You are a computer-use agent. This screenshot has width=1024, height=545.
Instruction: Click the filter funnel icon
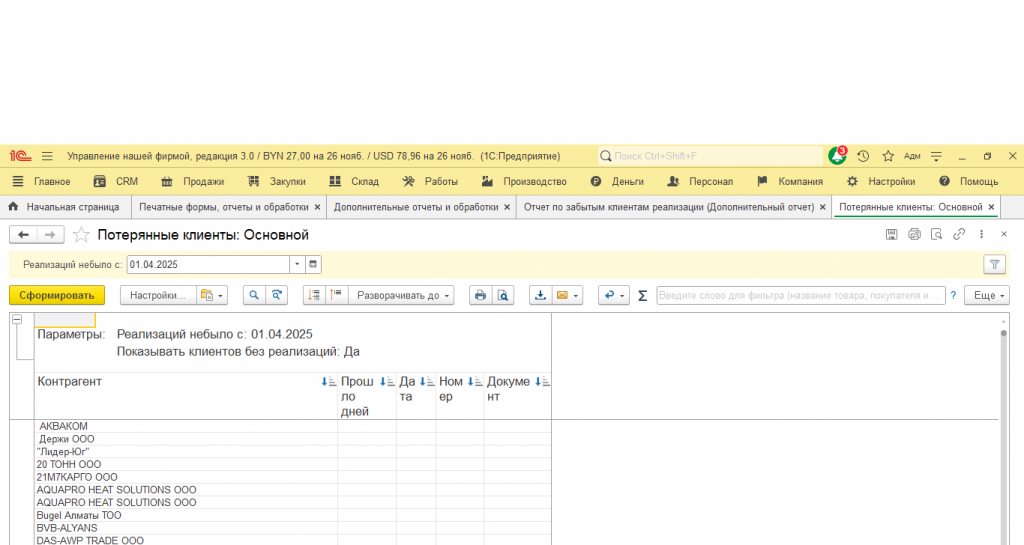[994, 264]
